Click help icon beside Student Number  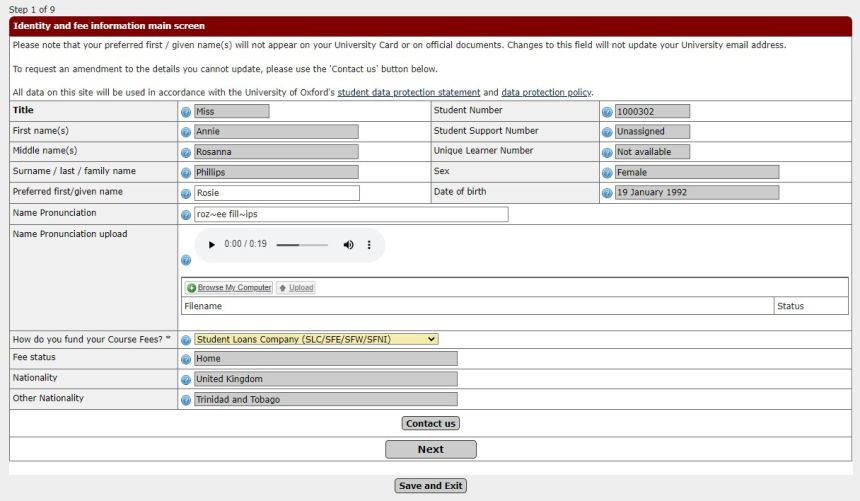tap(607, 112)
